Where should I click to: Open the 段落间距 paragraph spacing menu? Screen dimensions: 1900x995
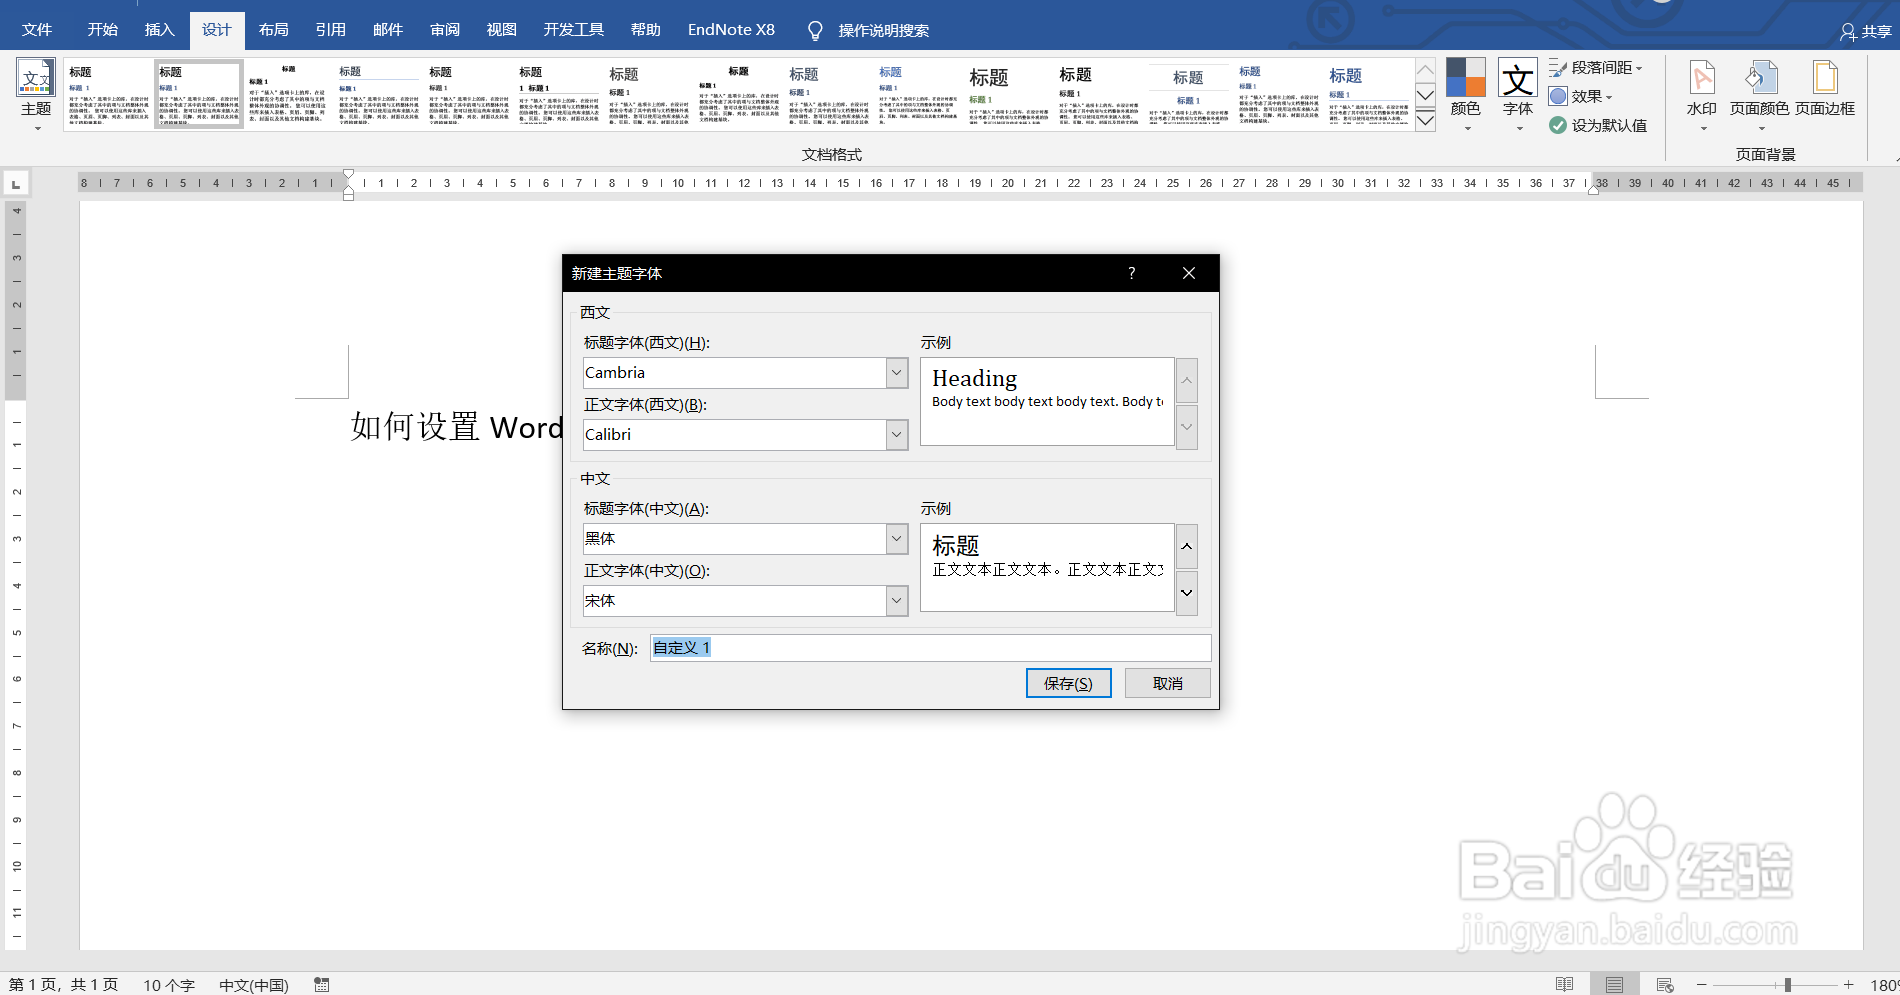point(1596,68)
